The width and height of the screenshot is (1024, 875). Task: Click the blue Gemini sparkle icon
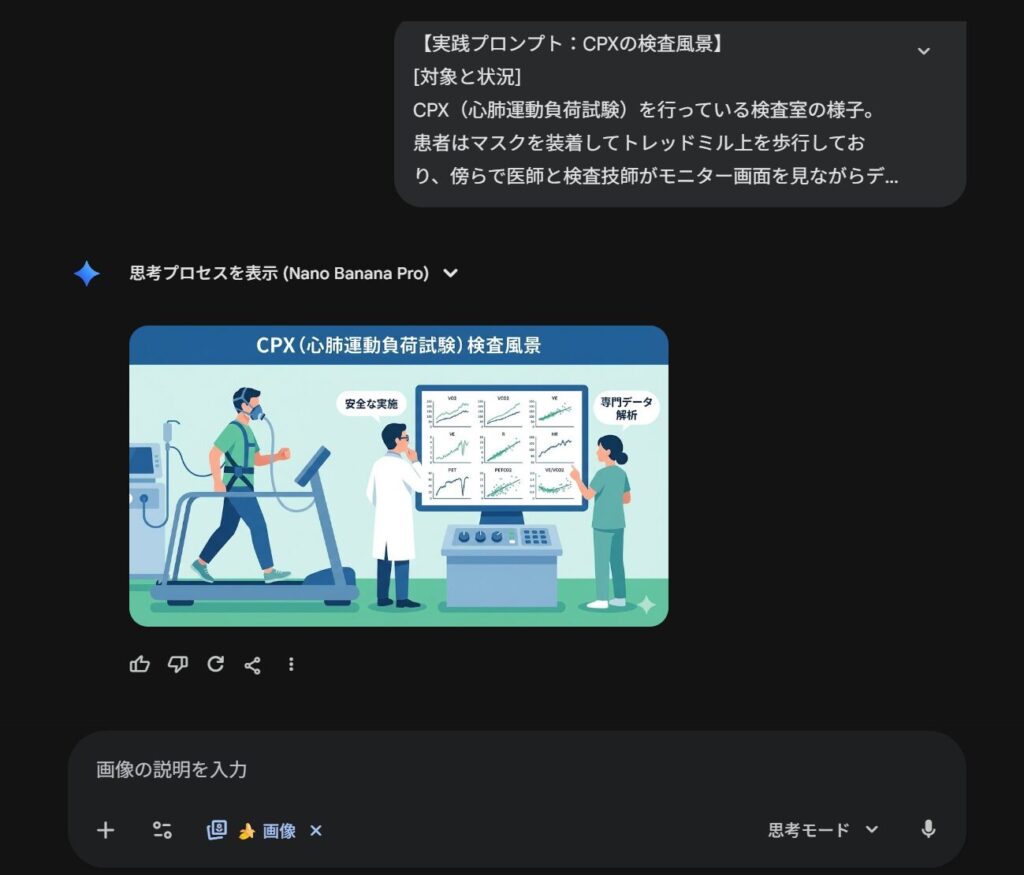(87, 273)
